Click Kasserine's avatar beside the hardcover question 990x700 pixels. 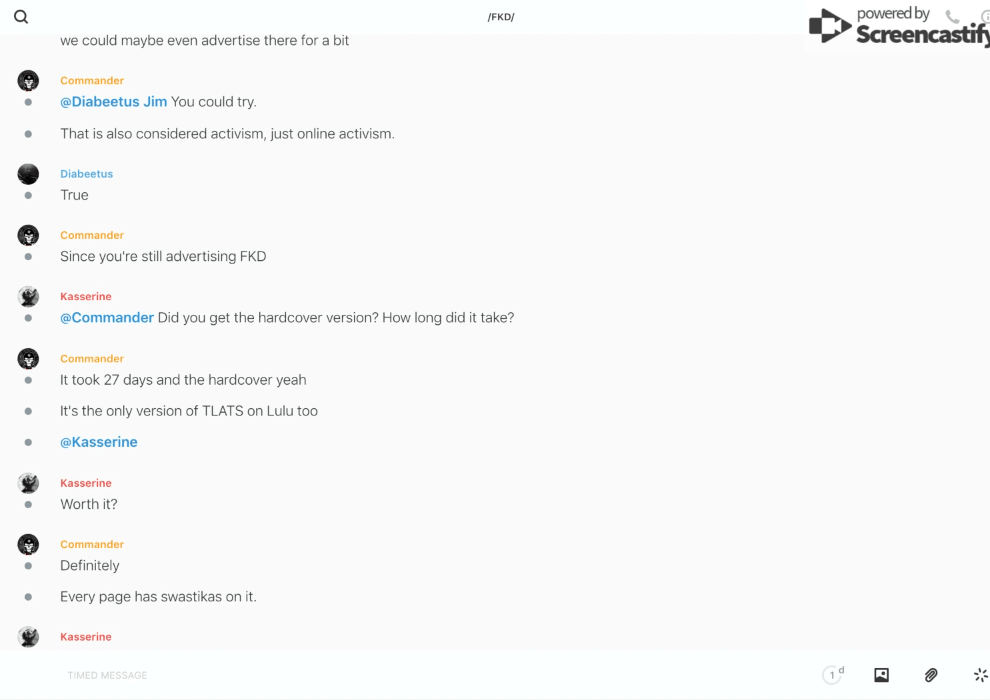(x=28, y=297)
